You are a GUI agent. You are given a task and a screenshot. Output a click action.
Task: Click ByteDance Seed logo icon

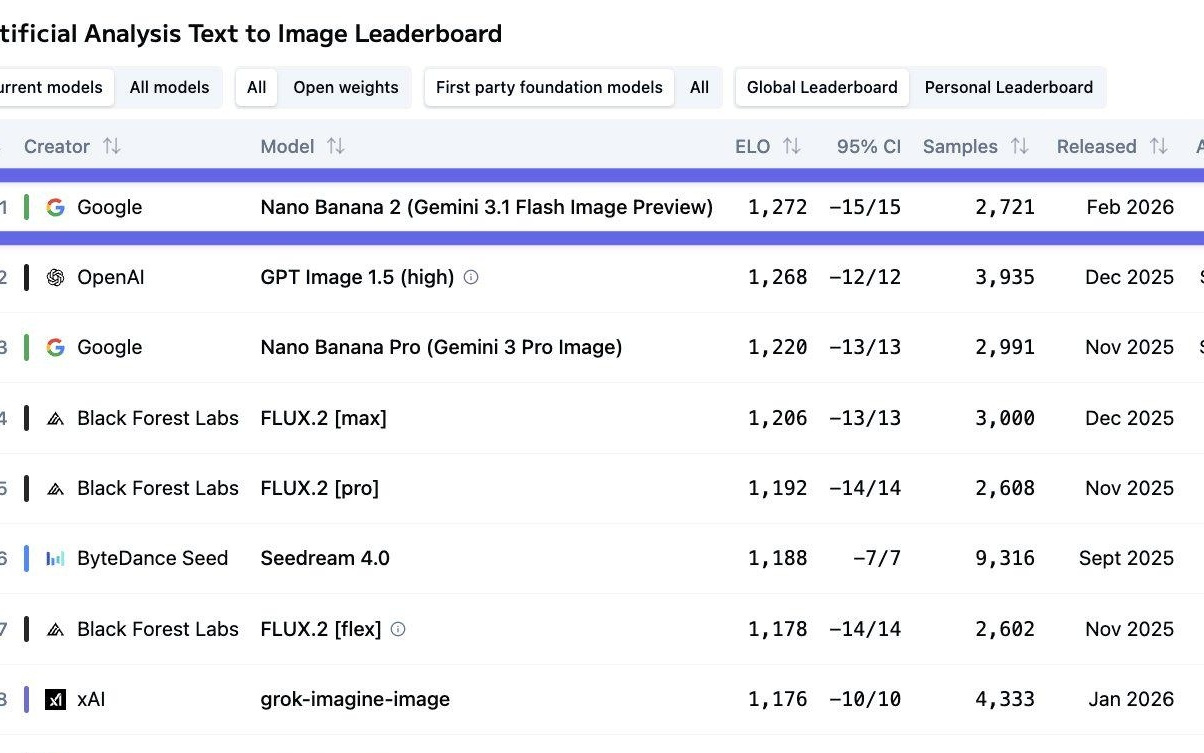pyautogui.click(x=56, y=559)
